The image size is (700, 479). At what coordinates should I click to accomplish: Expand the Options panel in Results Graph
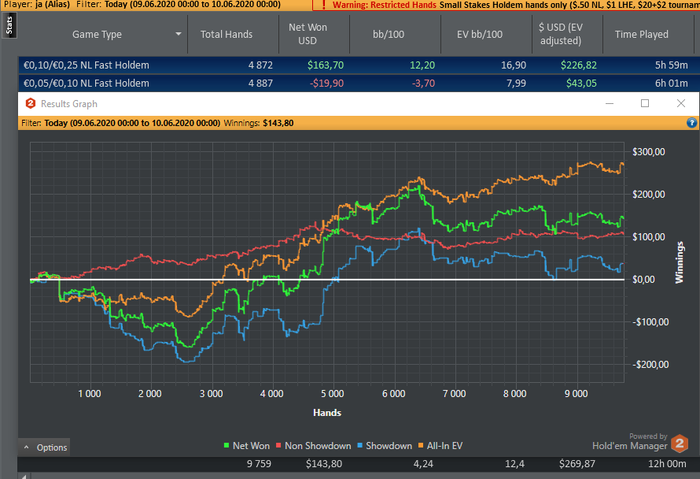(45, 447)
